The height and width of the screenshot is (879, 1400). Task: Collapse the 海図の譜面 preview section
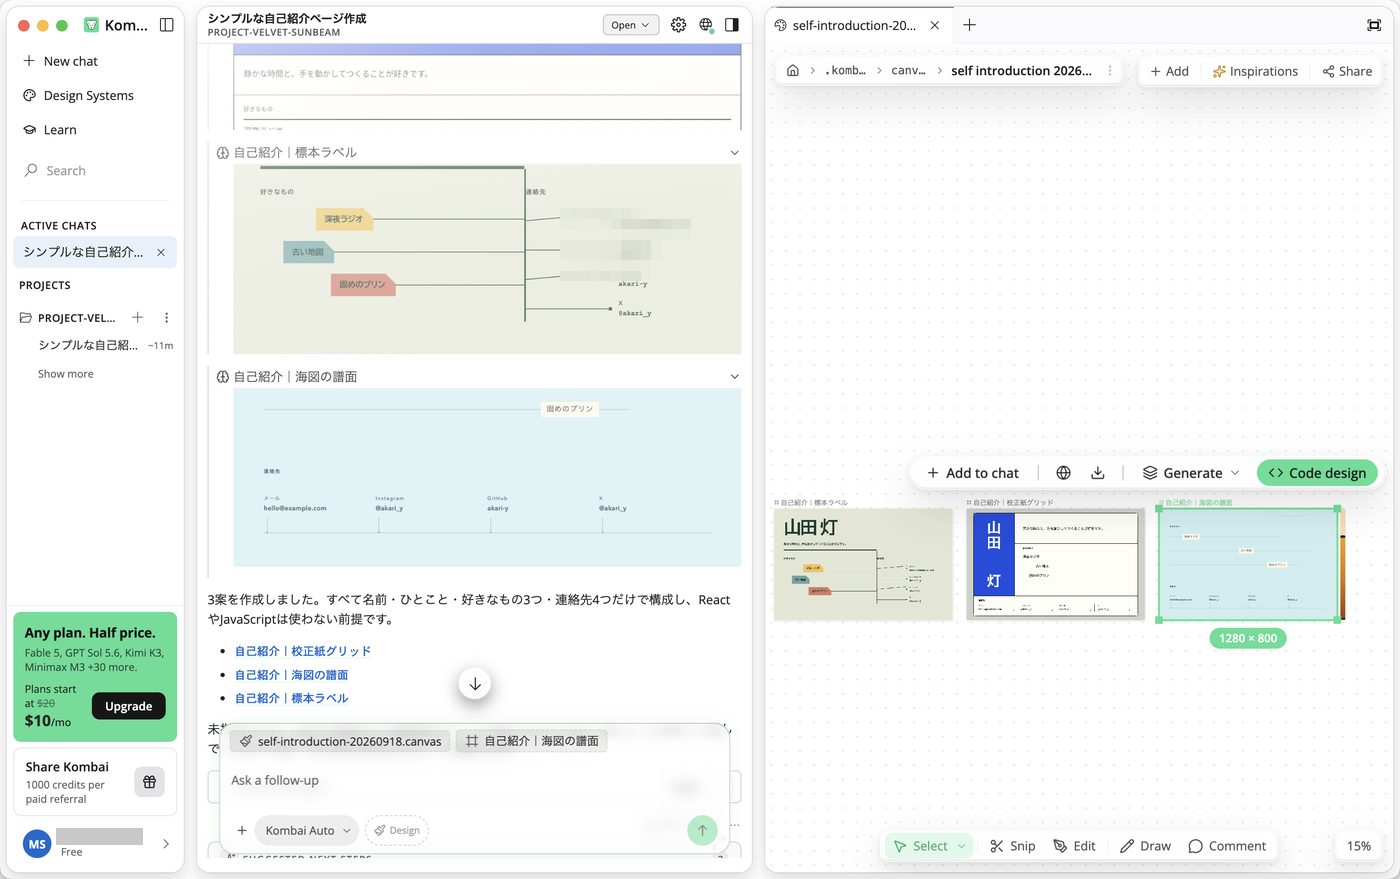[x=735, y=377]
